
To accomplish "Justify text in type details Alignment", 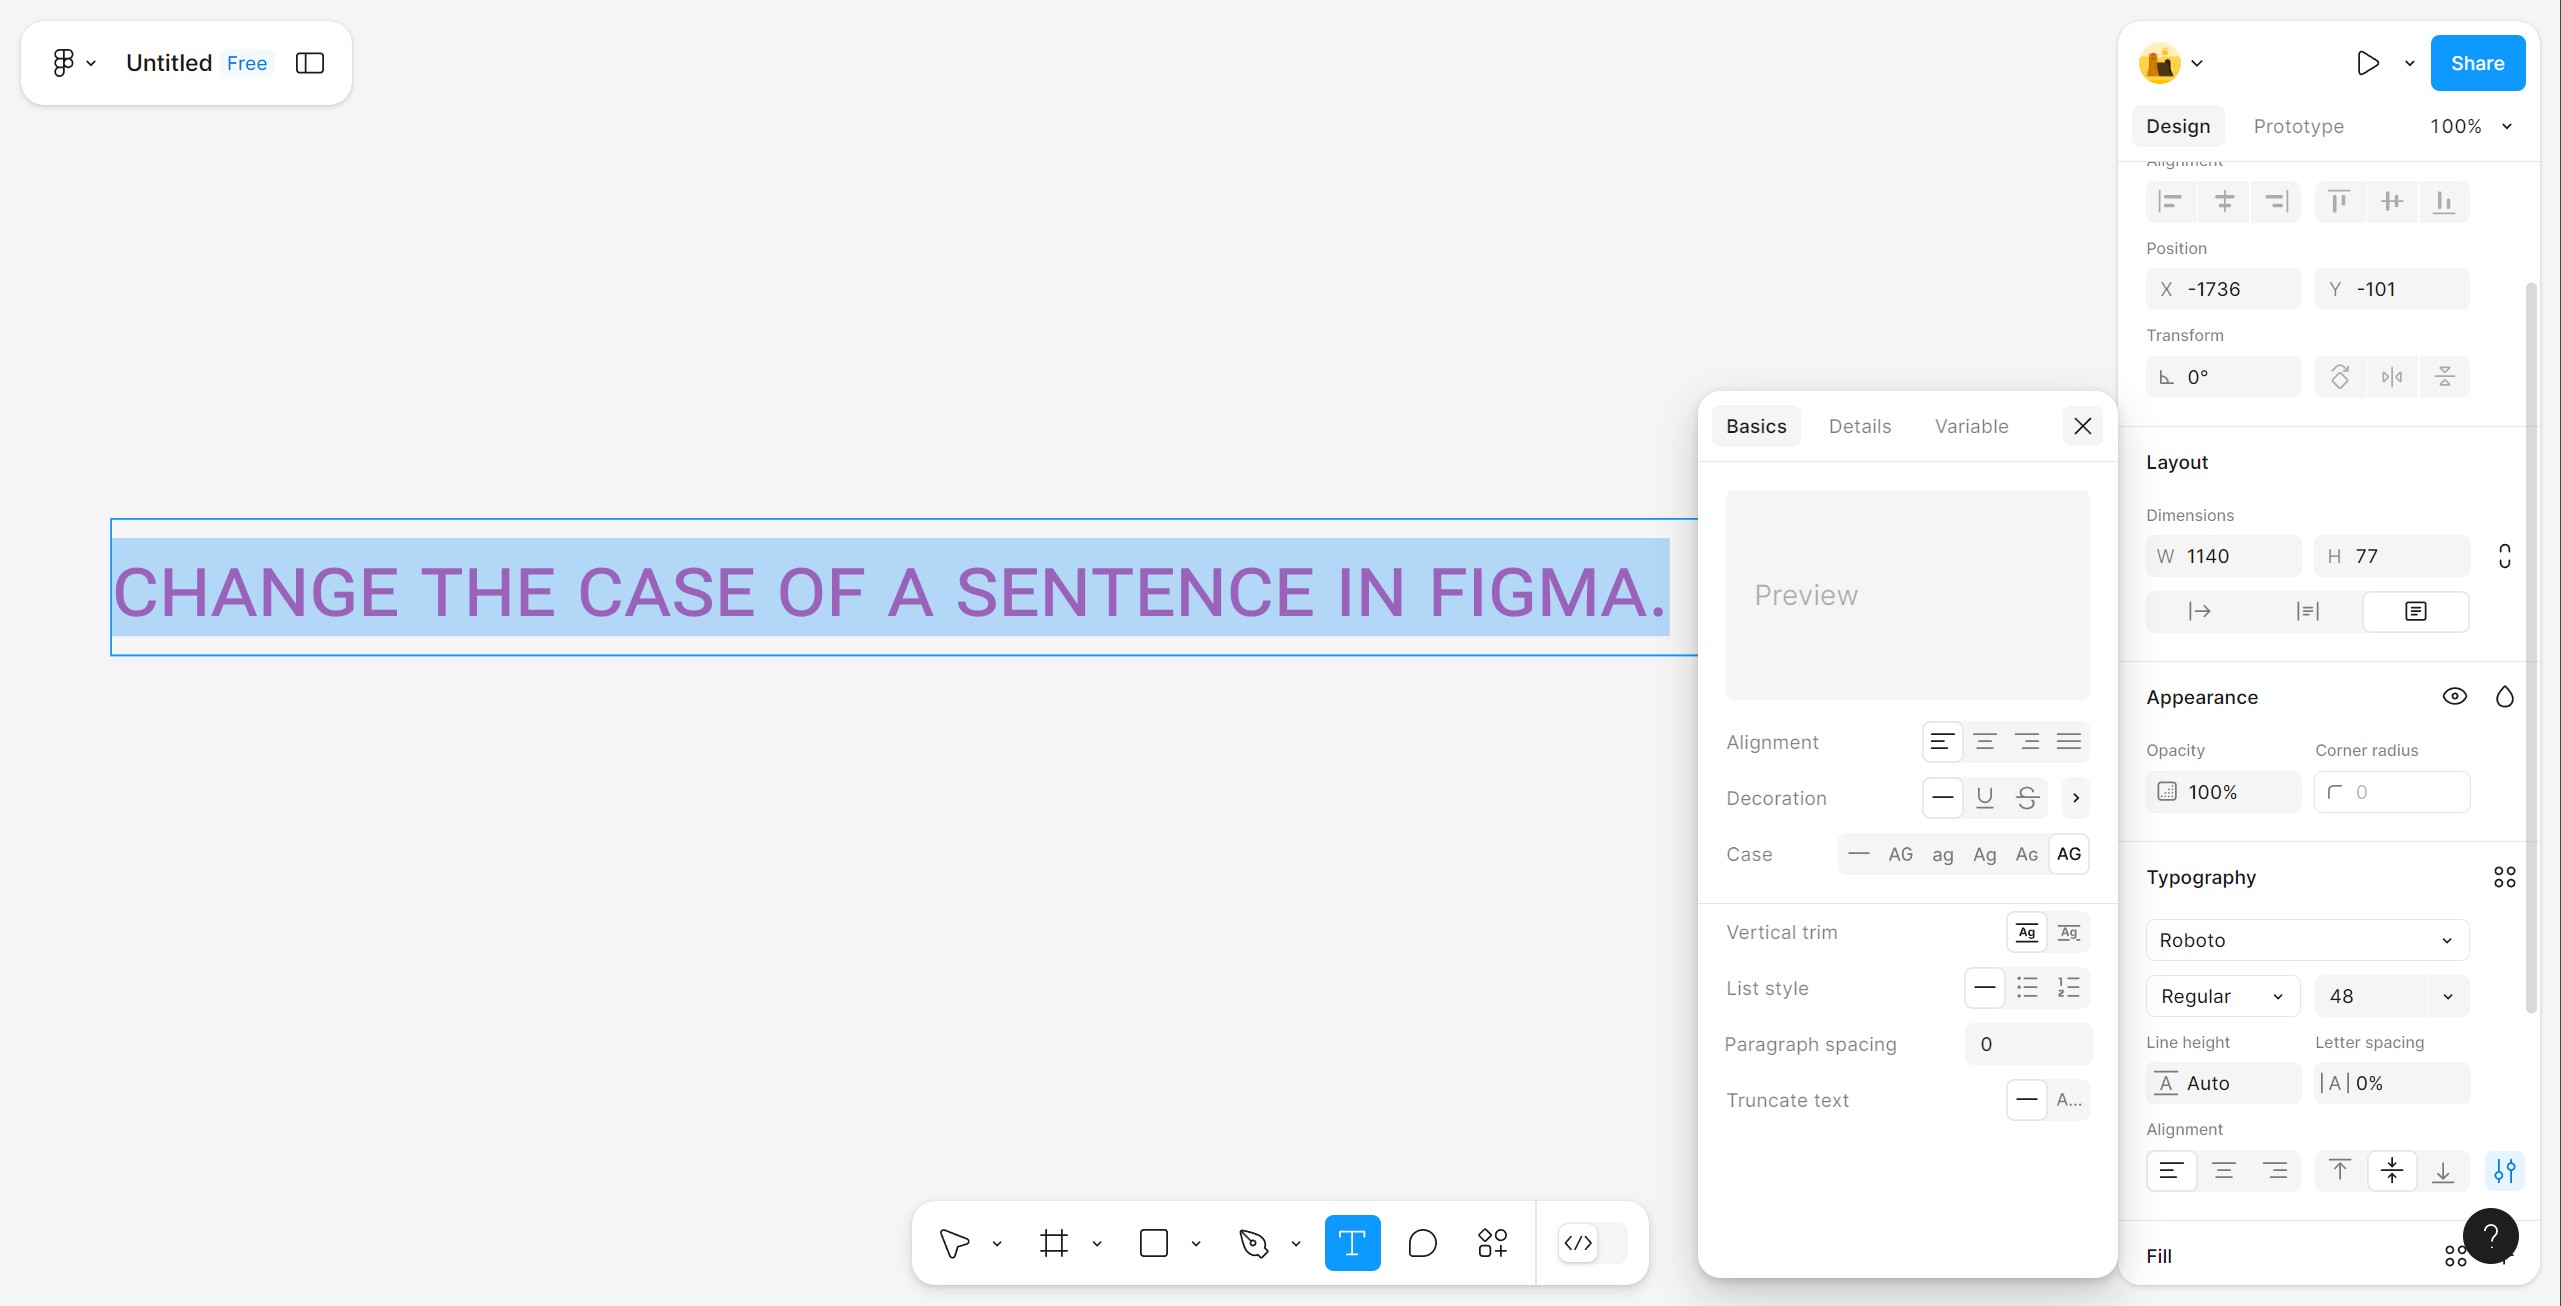I will coord(2069,742).
